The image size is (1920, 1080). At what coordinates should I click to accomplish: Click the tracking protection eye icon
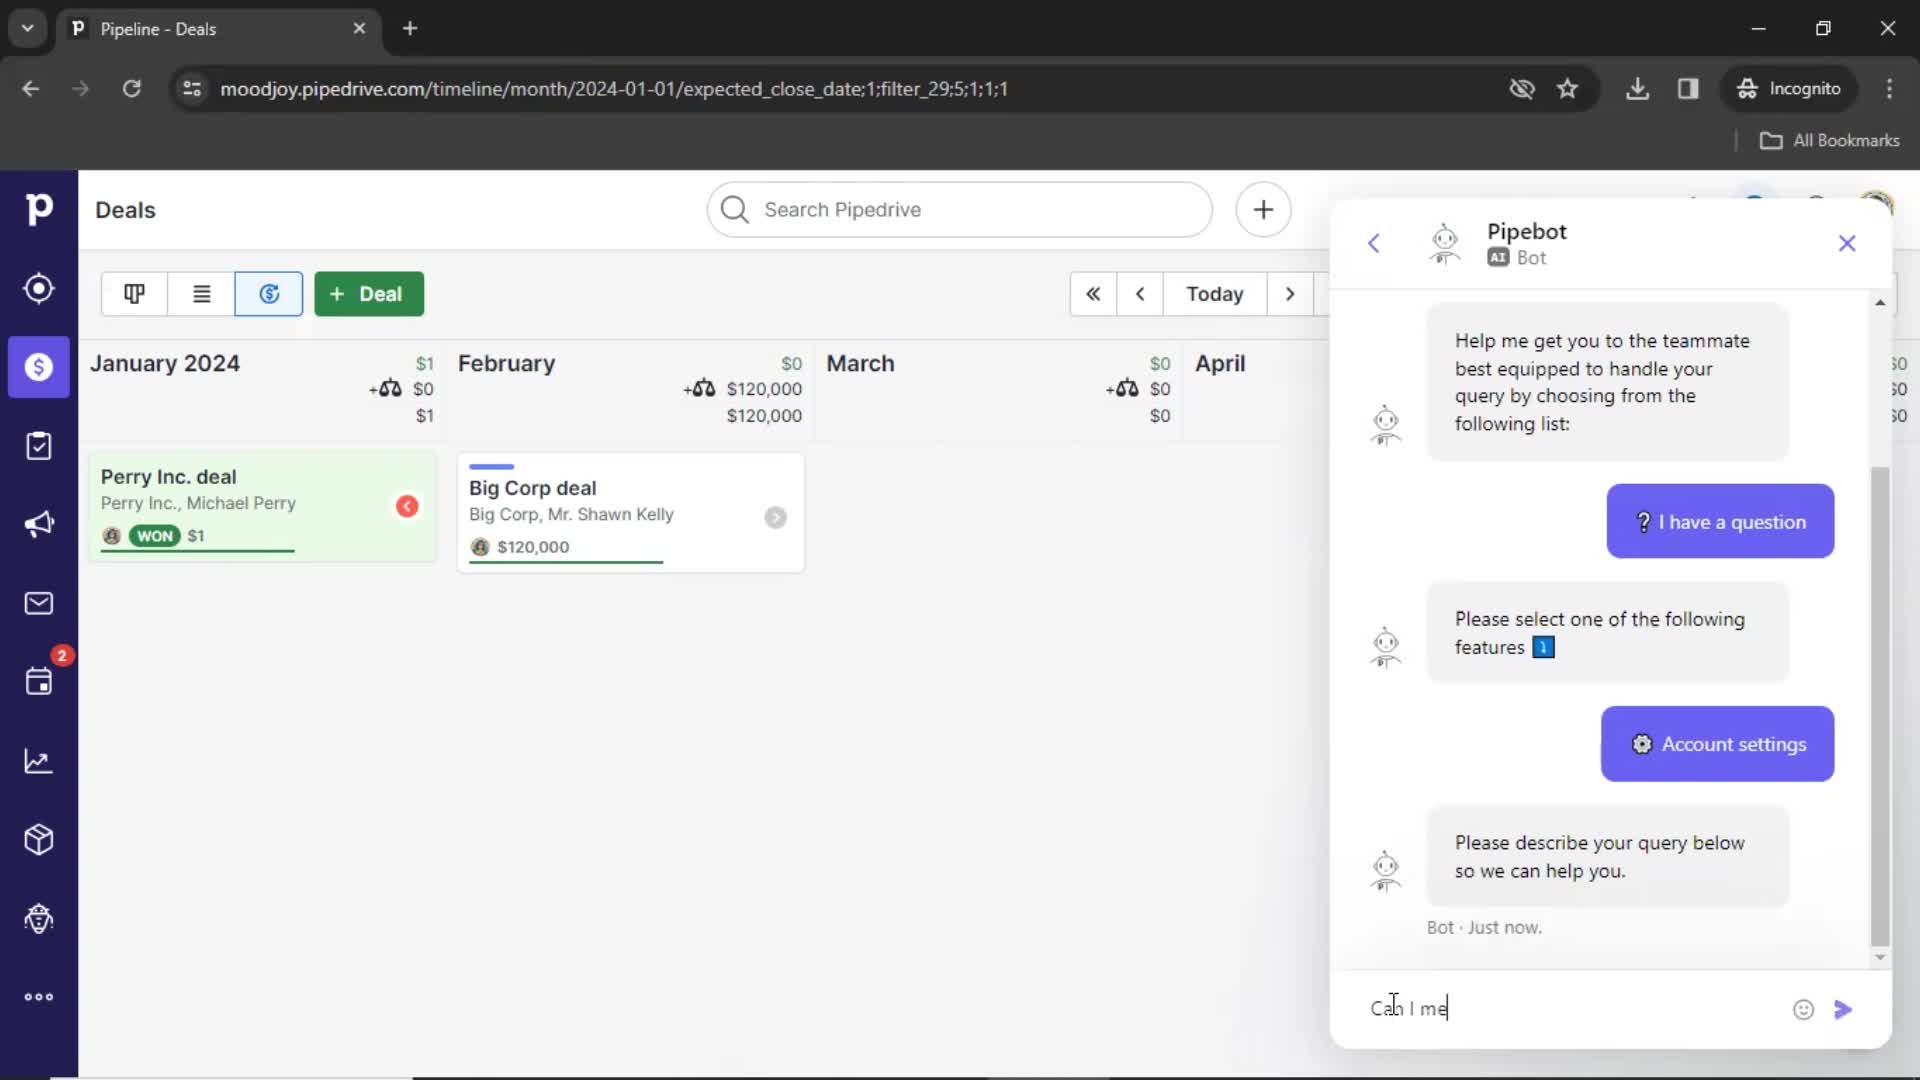1521,89
